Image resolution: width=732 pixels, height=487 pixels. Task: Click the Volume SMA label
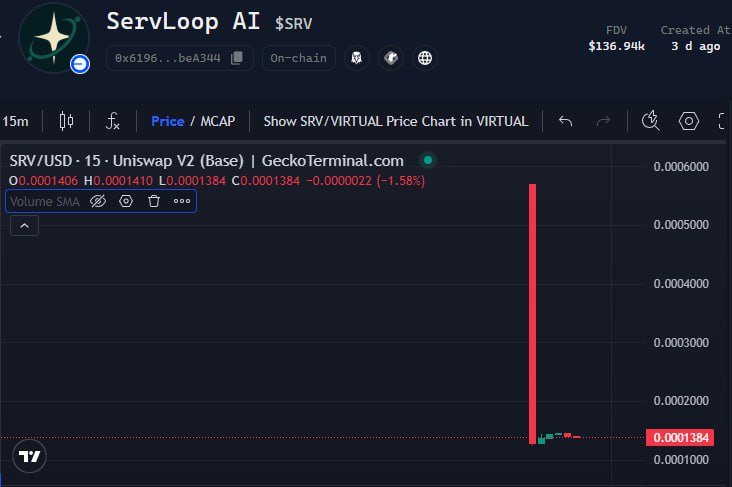(x=45, y=202)
